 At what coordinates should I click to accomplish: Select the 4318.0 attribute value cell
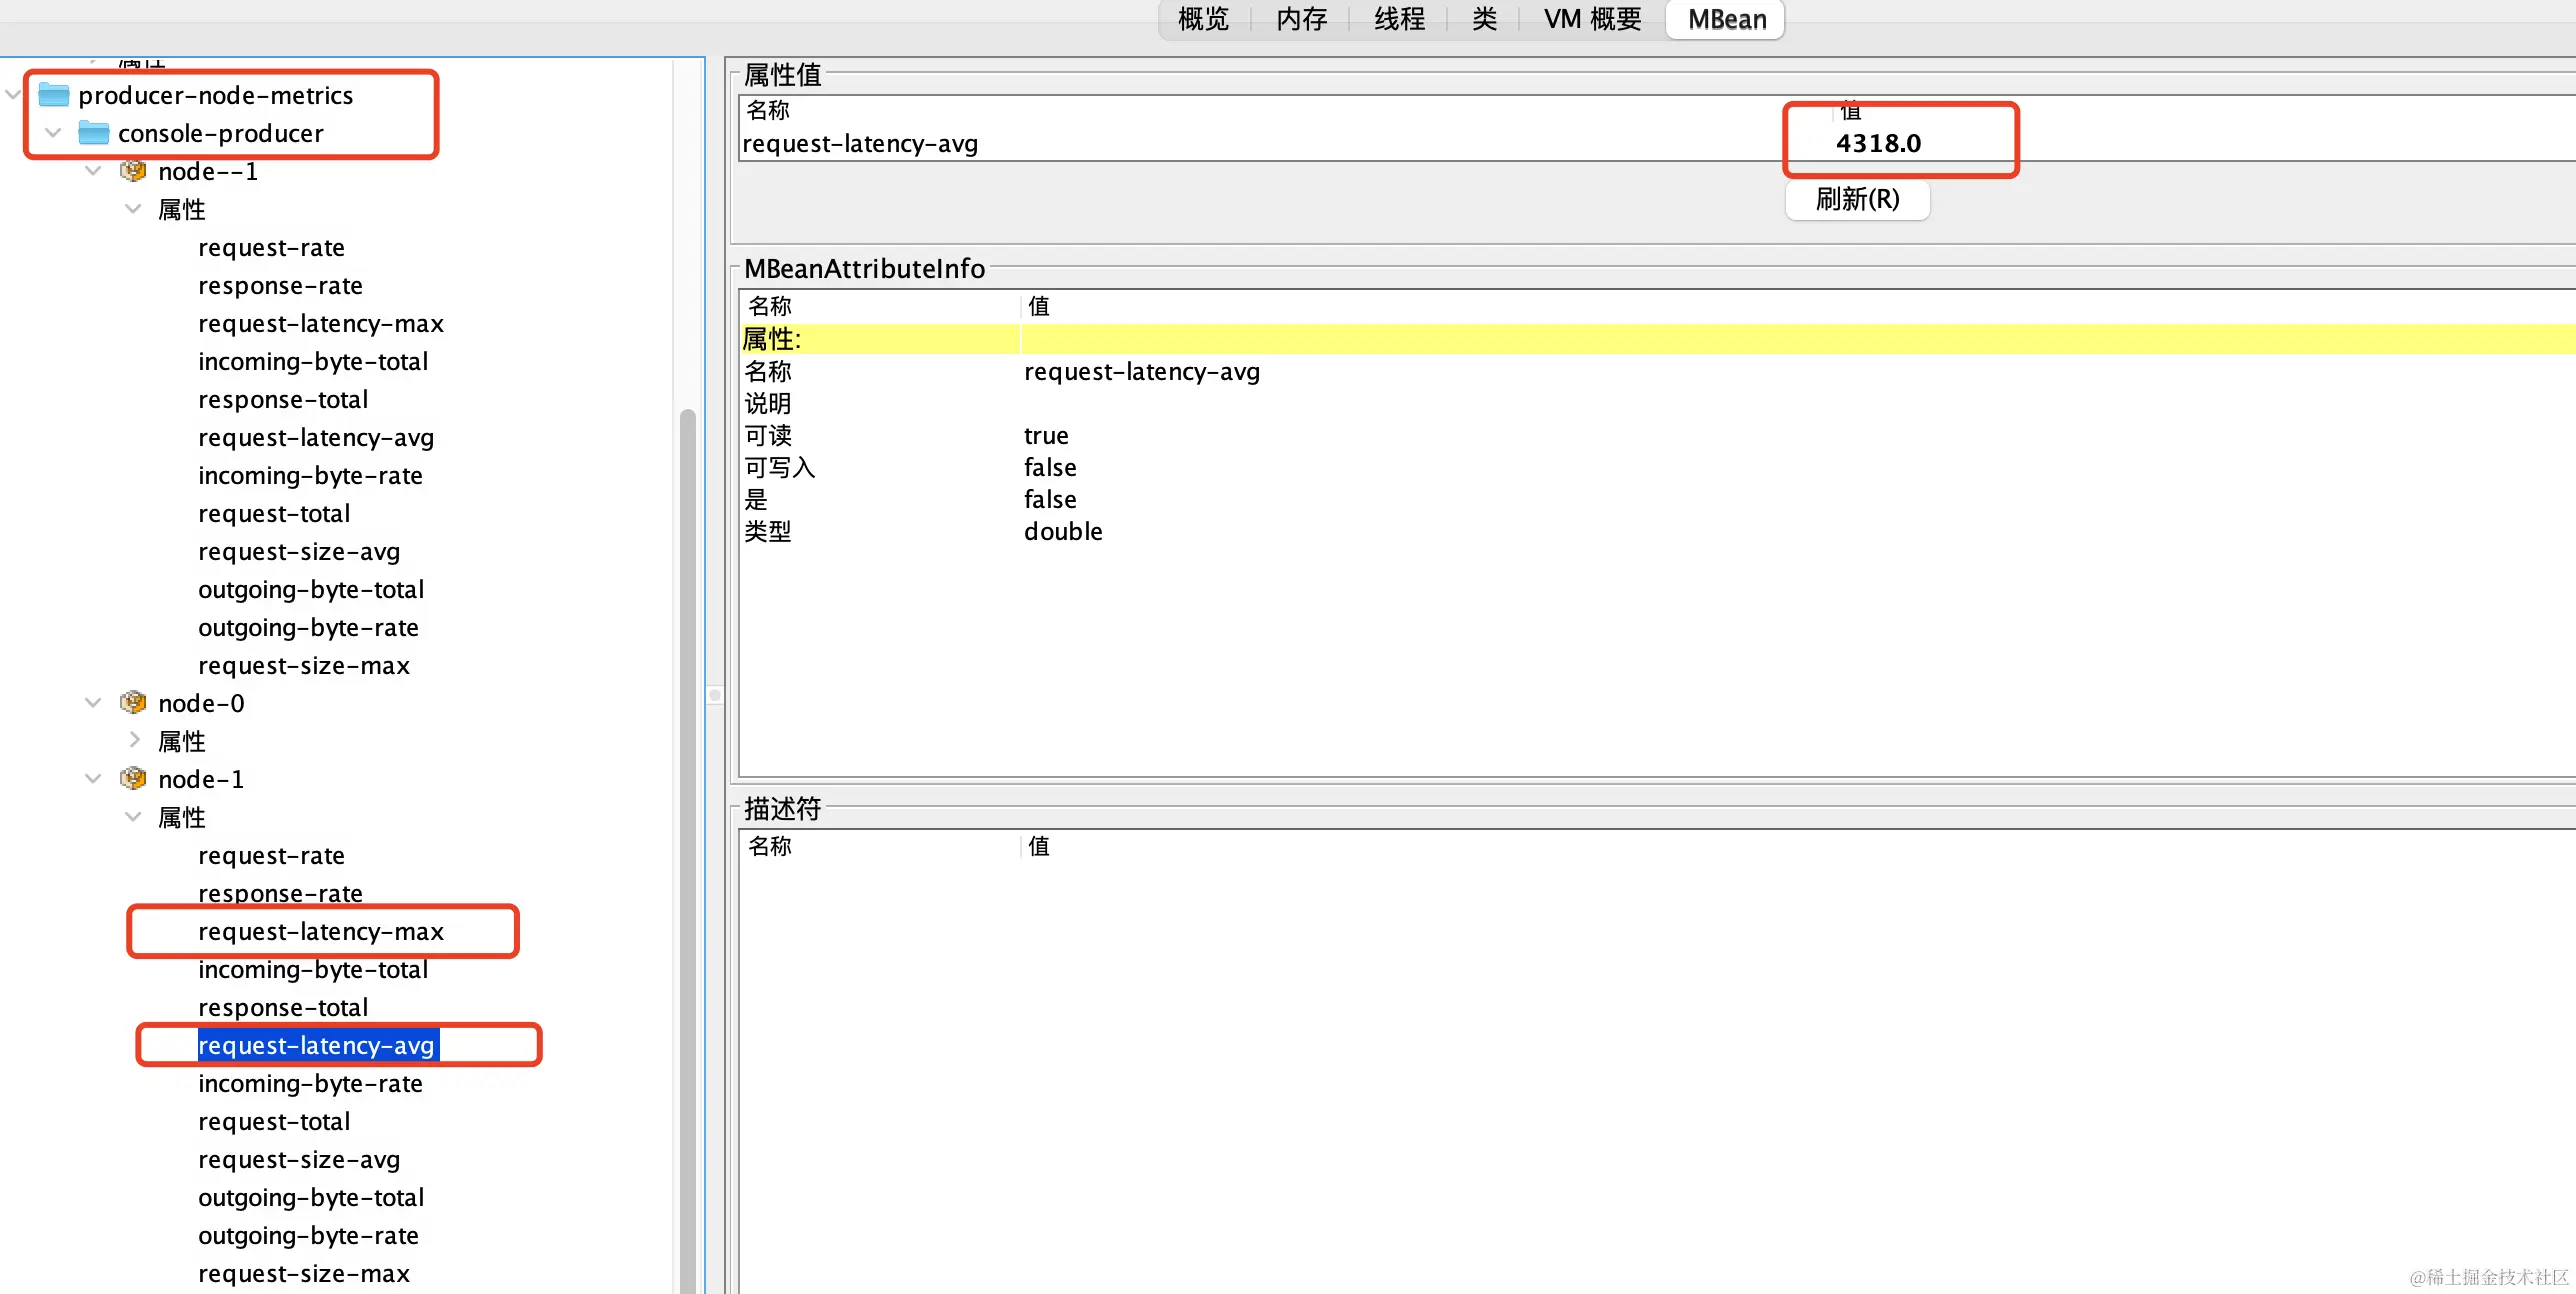pos(1878,143)
